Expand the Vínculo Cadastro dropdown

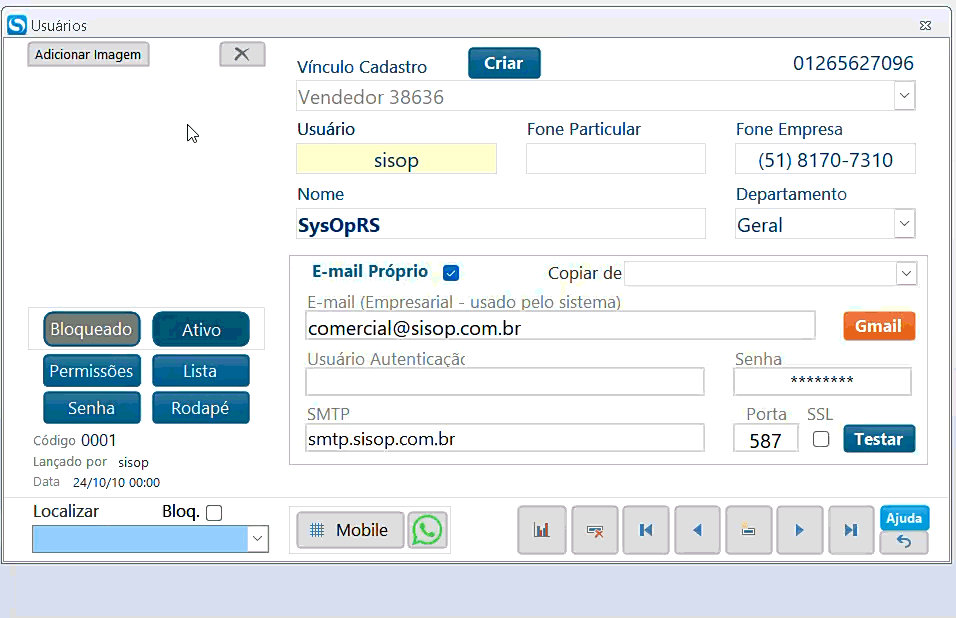coord(904,96)
